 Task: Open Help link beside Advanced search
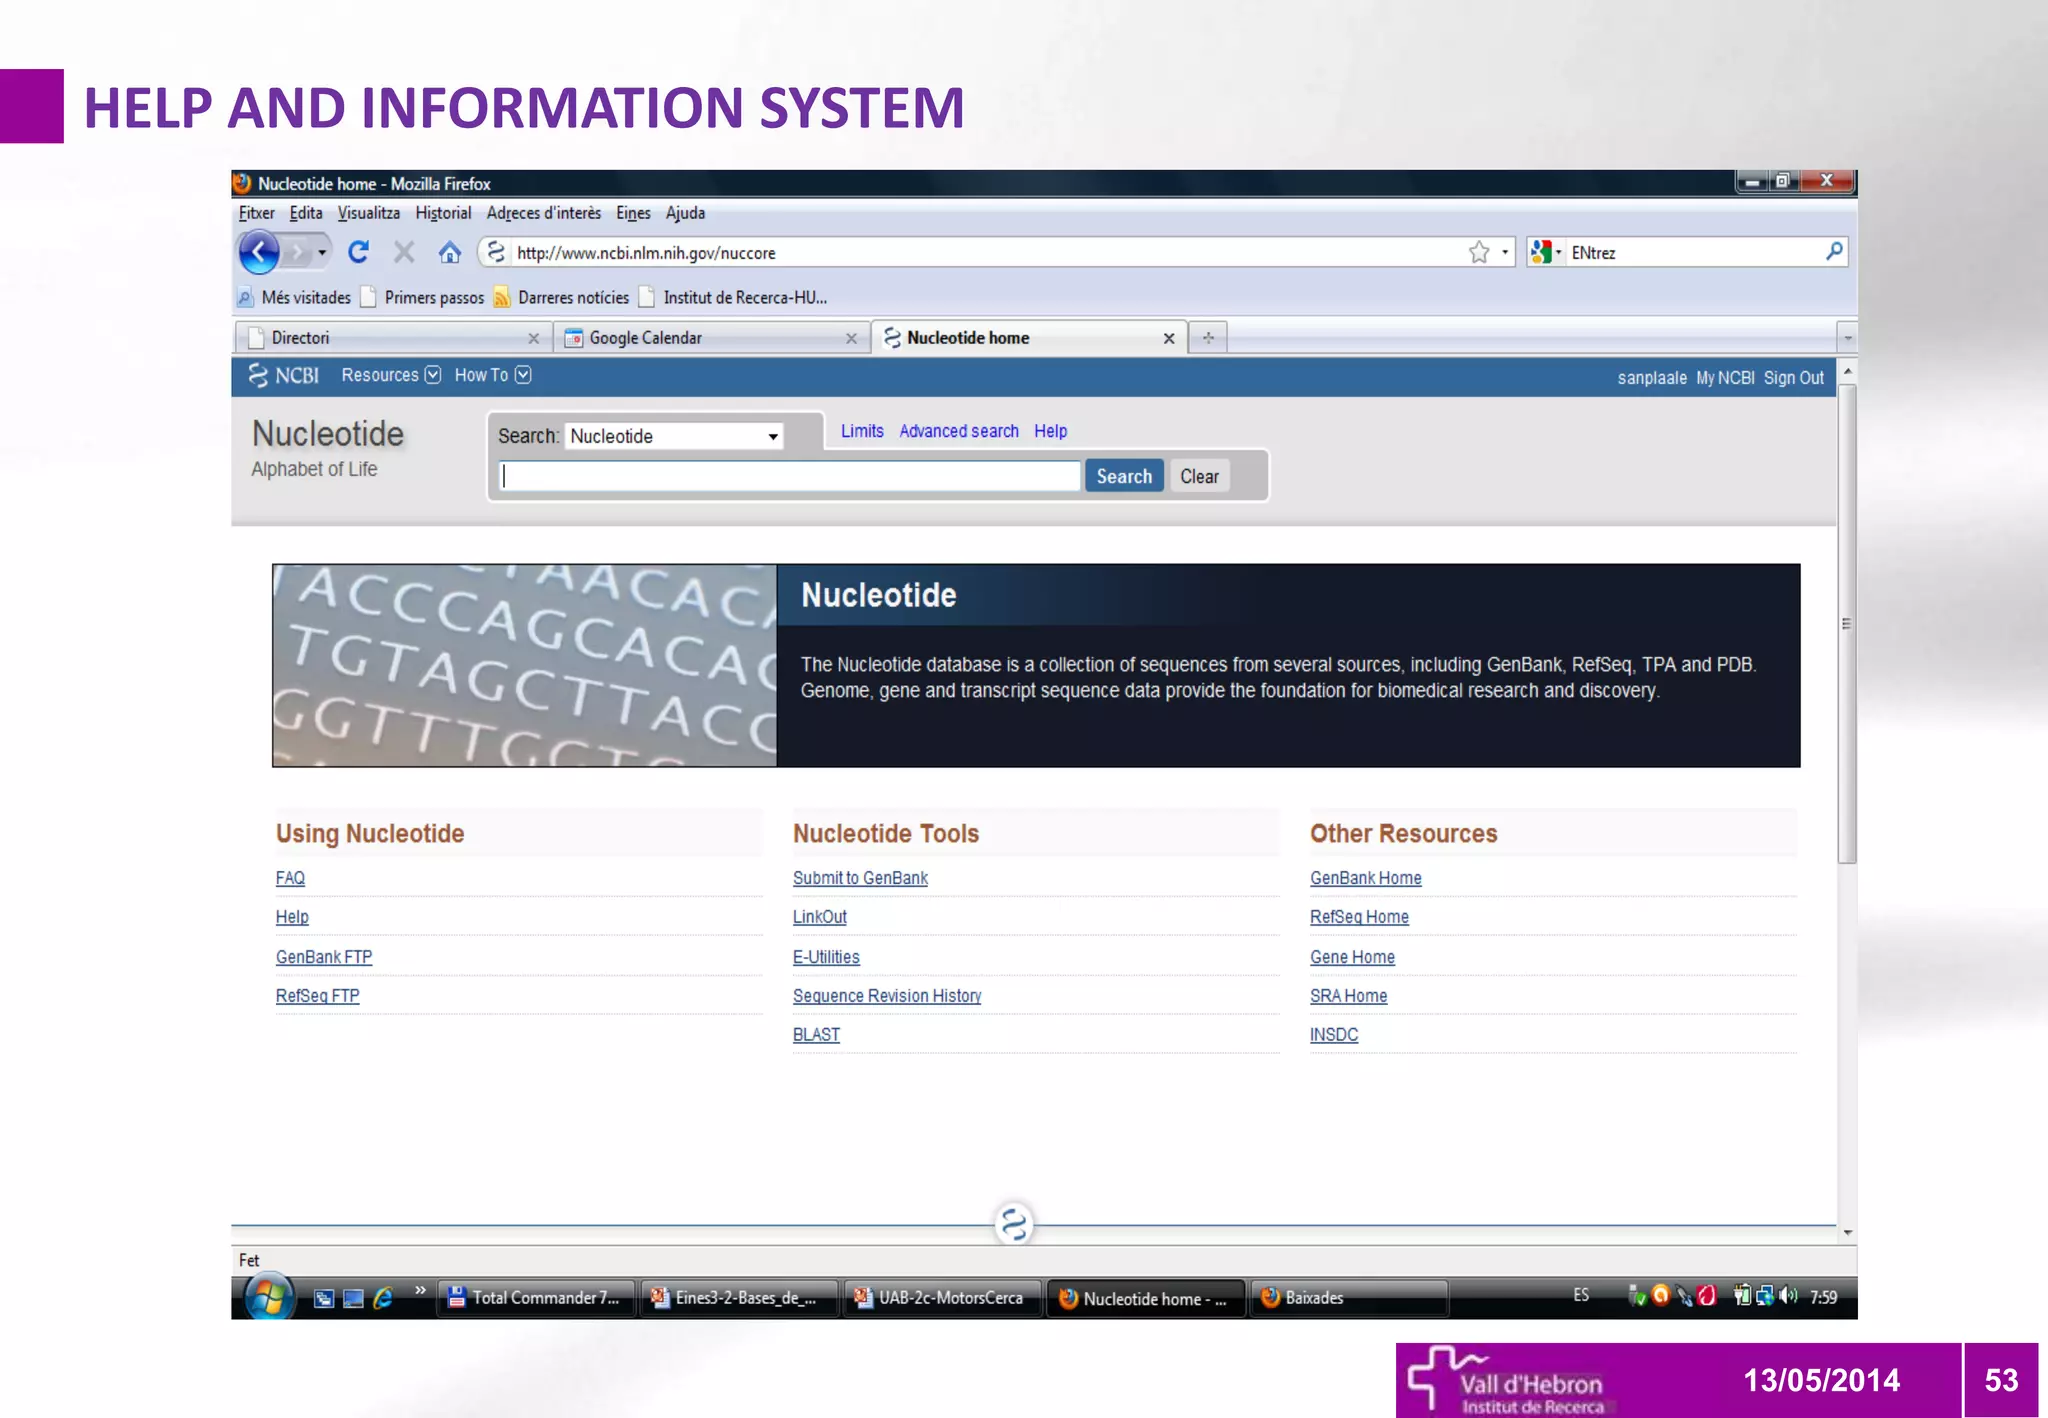point(1050,431)
